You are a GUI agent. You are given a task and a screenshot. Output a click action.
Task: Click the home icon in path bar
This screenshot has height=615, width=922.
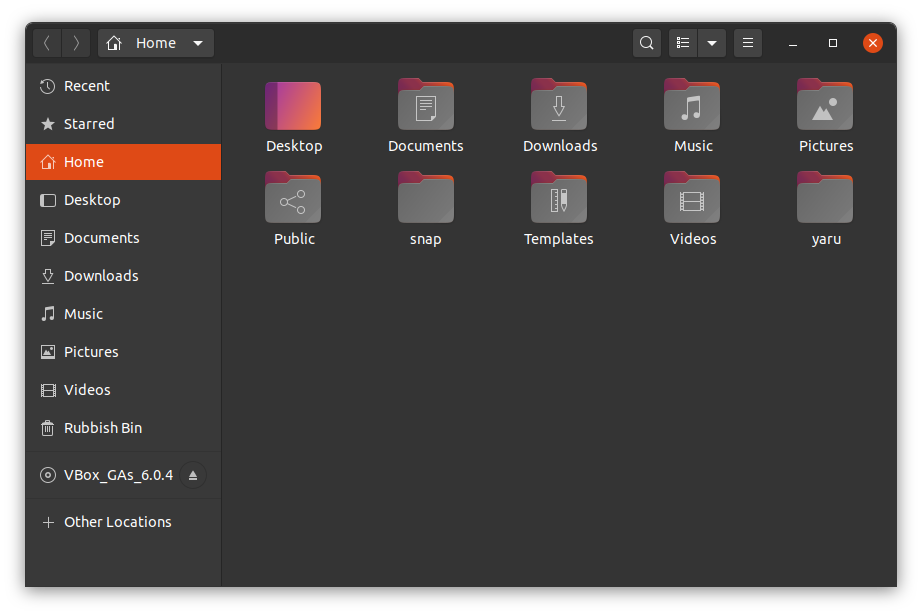pyautogui.click(x=114, y=43)
